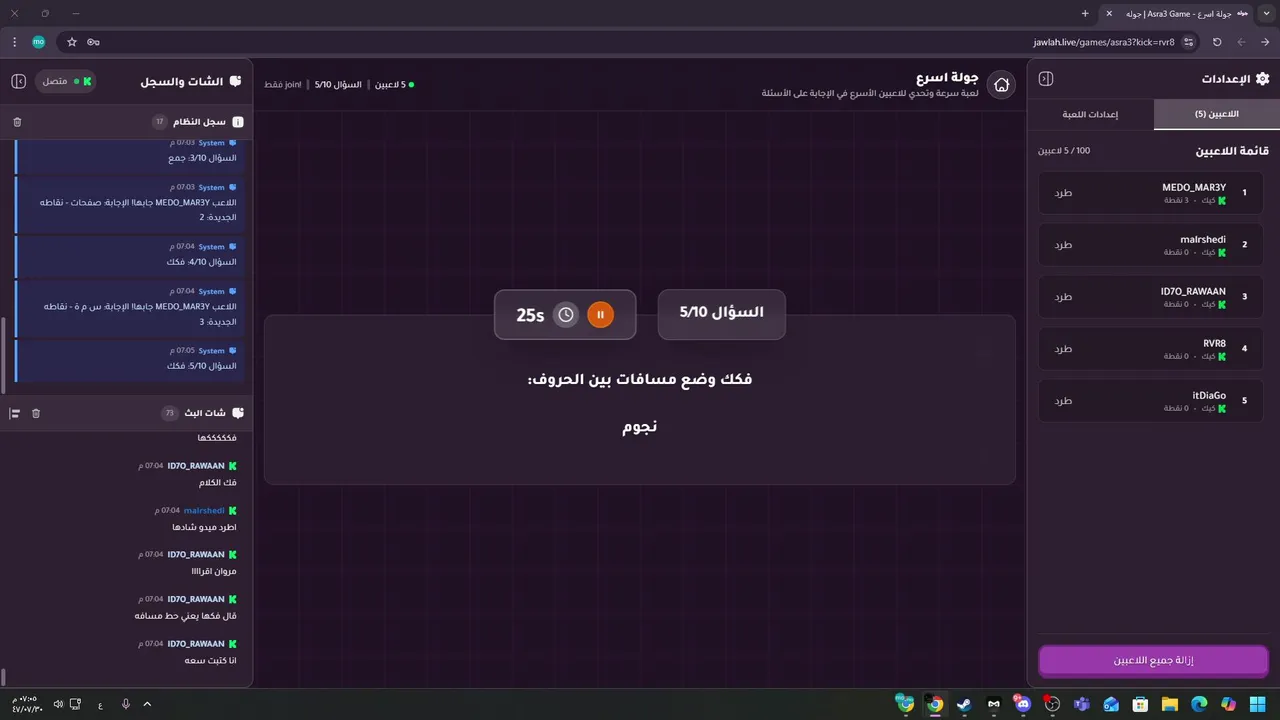The width and height of the screenshot is (1280, 720).
Task: Go back in browser history
Action: coord(1265,42)
